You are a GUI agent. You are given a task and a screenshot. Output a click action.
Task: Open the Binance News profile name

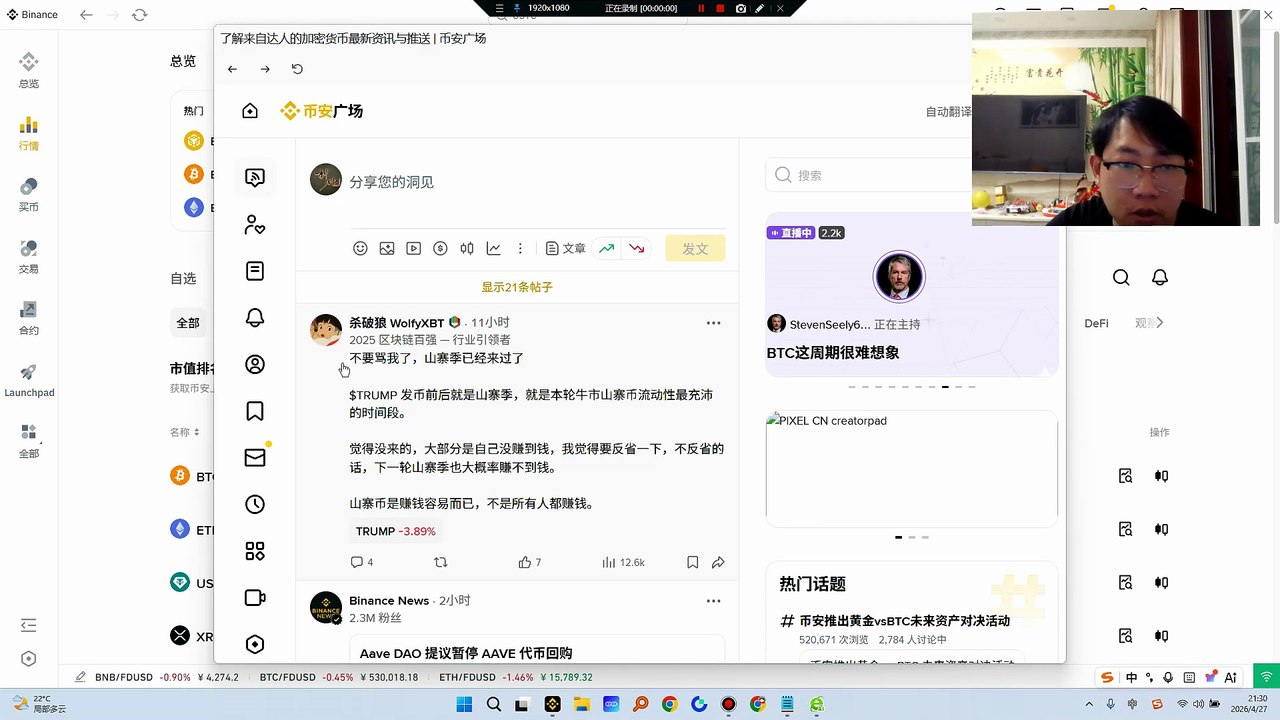coord(389,601)
